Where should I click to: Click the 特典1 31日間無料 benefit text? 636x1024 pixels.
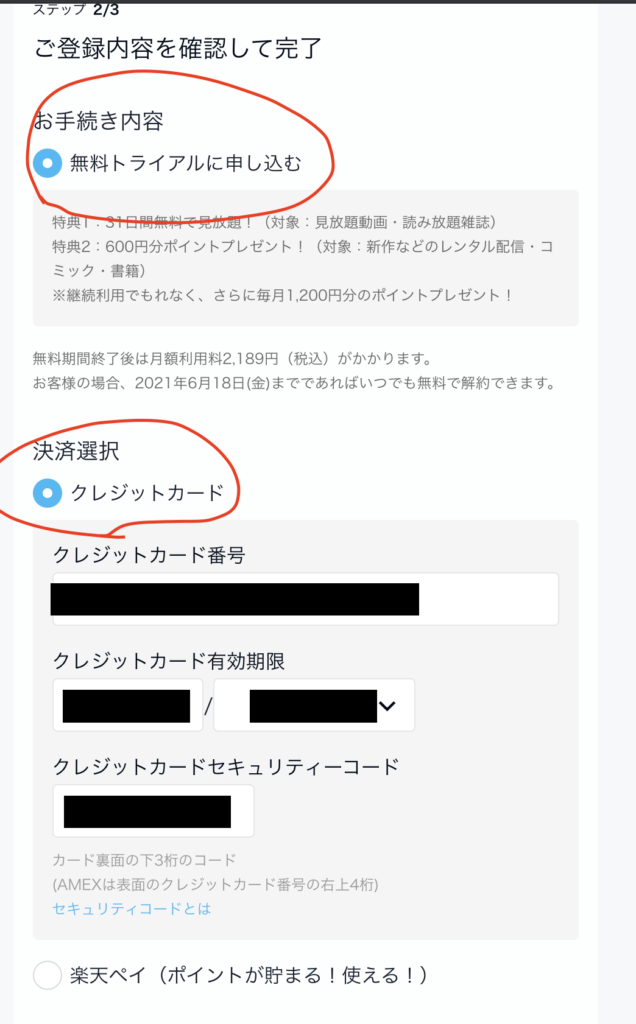[274, 222]
